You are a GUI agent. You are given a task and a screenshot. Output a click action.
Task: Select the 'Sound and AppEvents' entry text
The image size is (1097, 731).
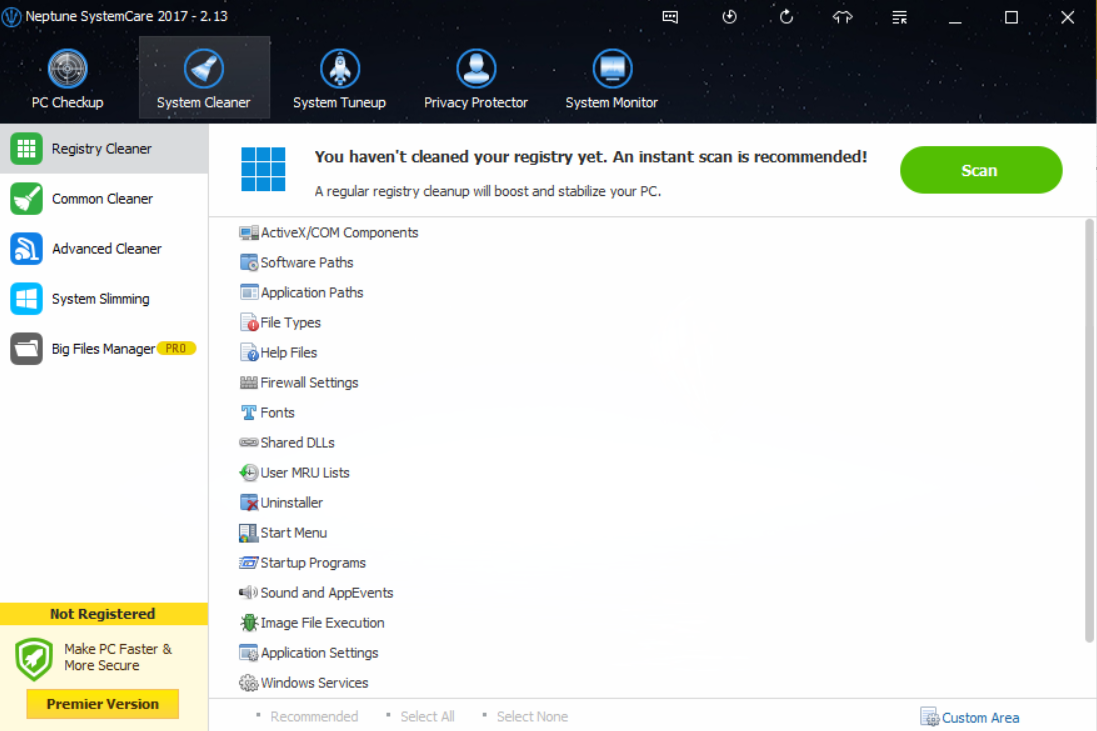tap(327, 593)
